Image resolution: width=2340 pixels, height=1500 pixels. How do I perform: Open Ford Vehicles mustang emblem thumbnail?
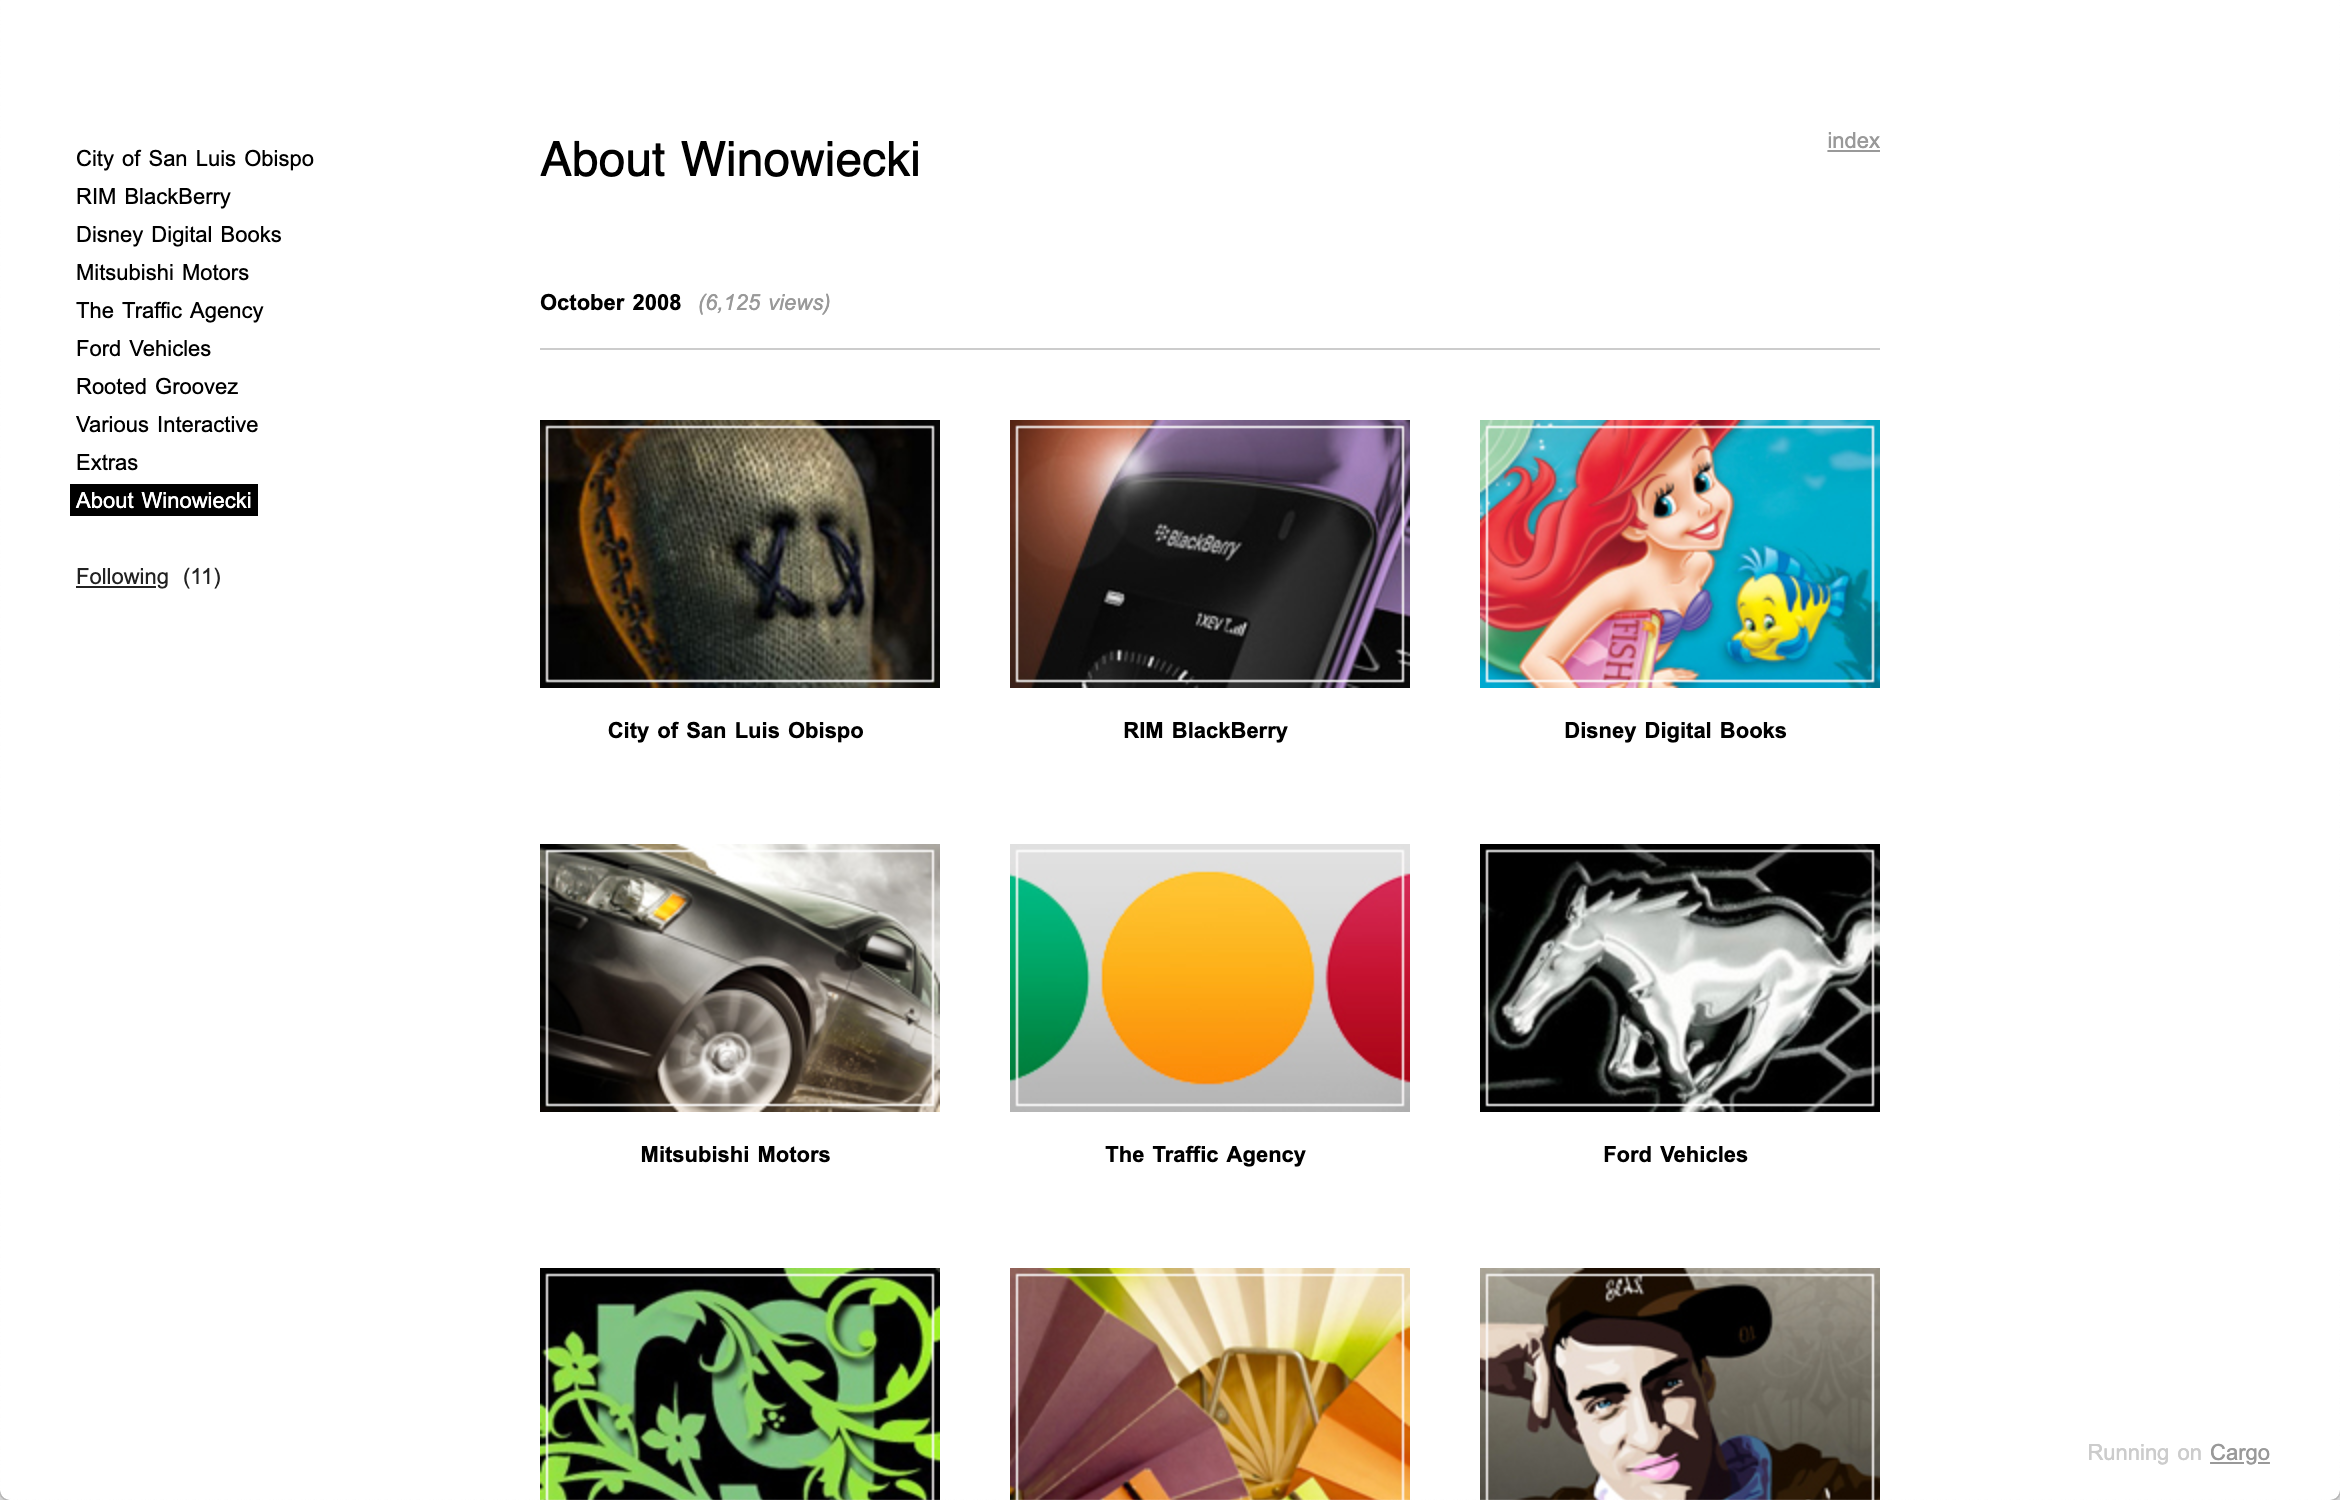1679,977
